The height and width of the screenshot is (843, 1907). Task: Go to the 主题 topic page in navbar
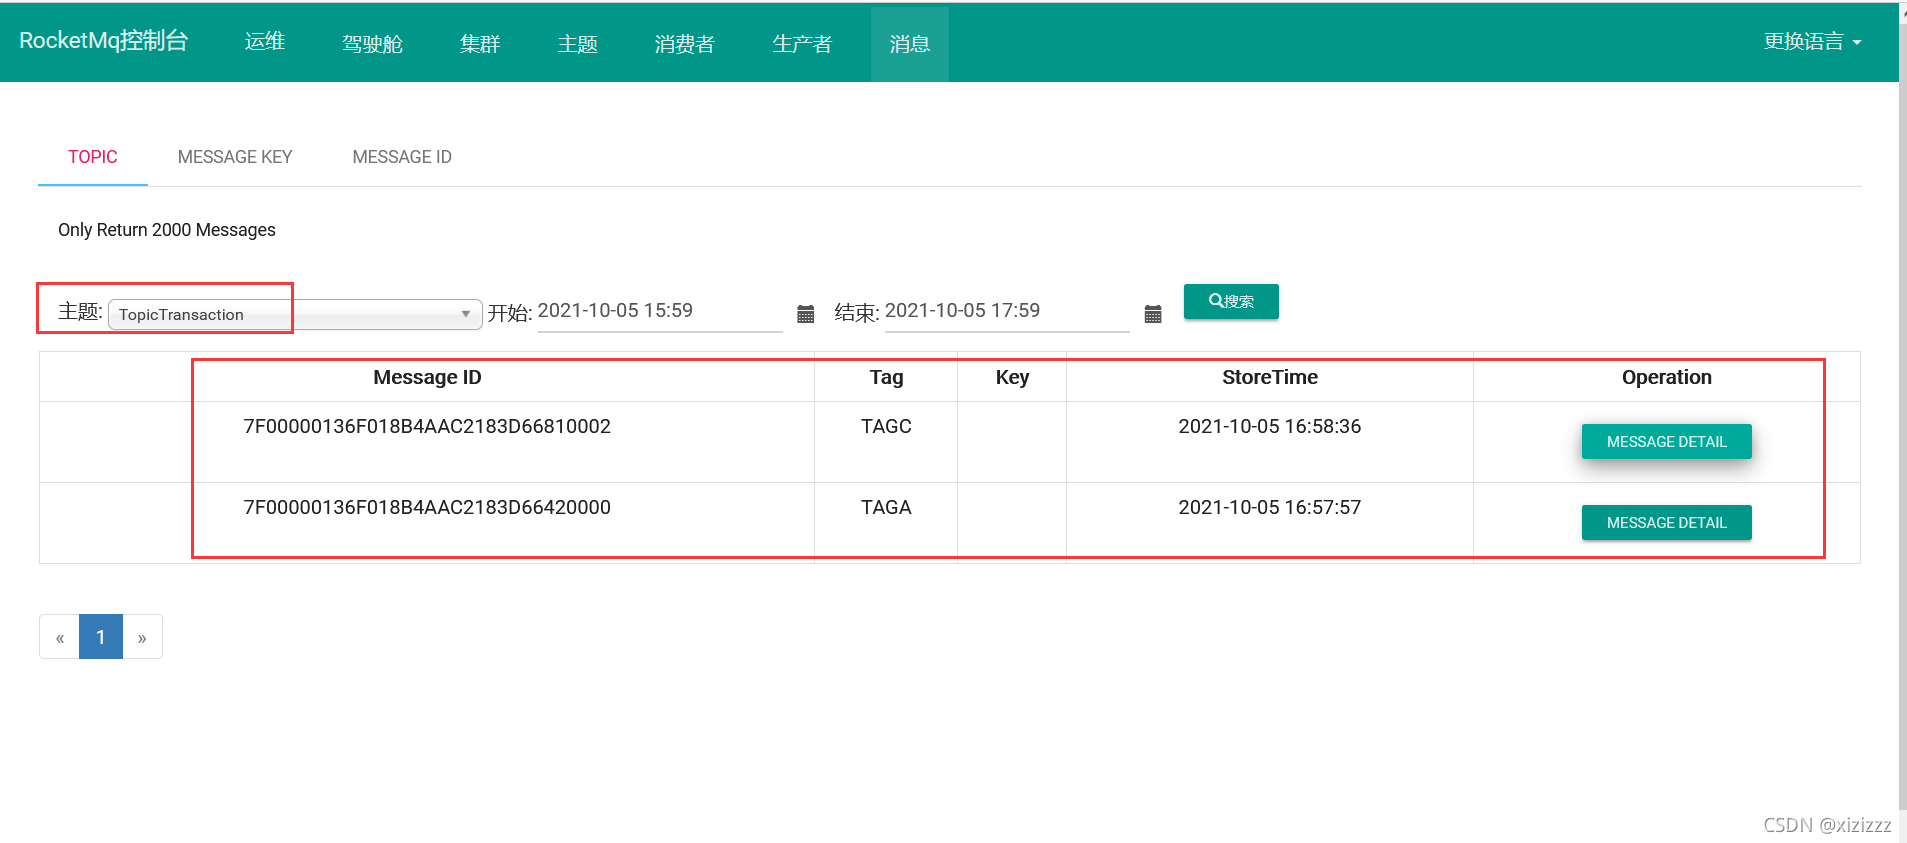click(578, 43)
